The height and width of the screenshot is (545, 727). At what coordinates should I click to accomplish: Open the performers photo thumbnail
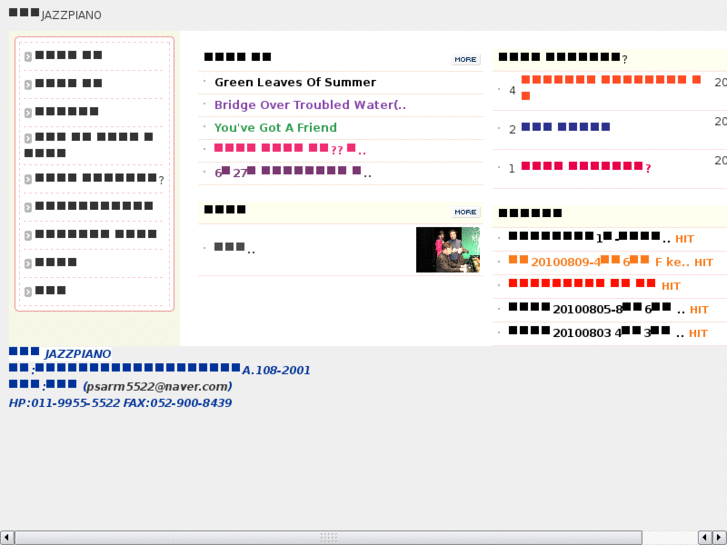(447, 250)
